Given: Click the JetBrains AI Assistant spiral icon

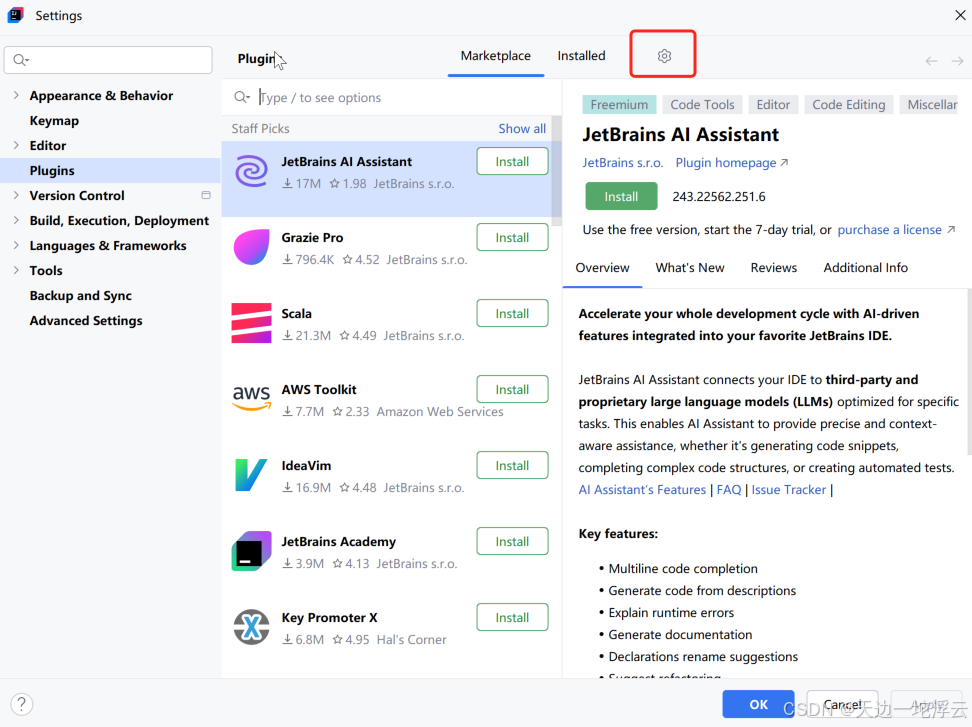Looking at the screenshot, I should pos(251,171).
